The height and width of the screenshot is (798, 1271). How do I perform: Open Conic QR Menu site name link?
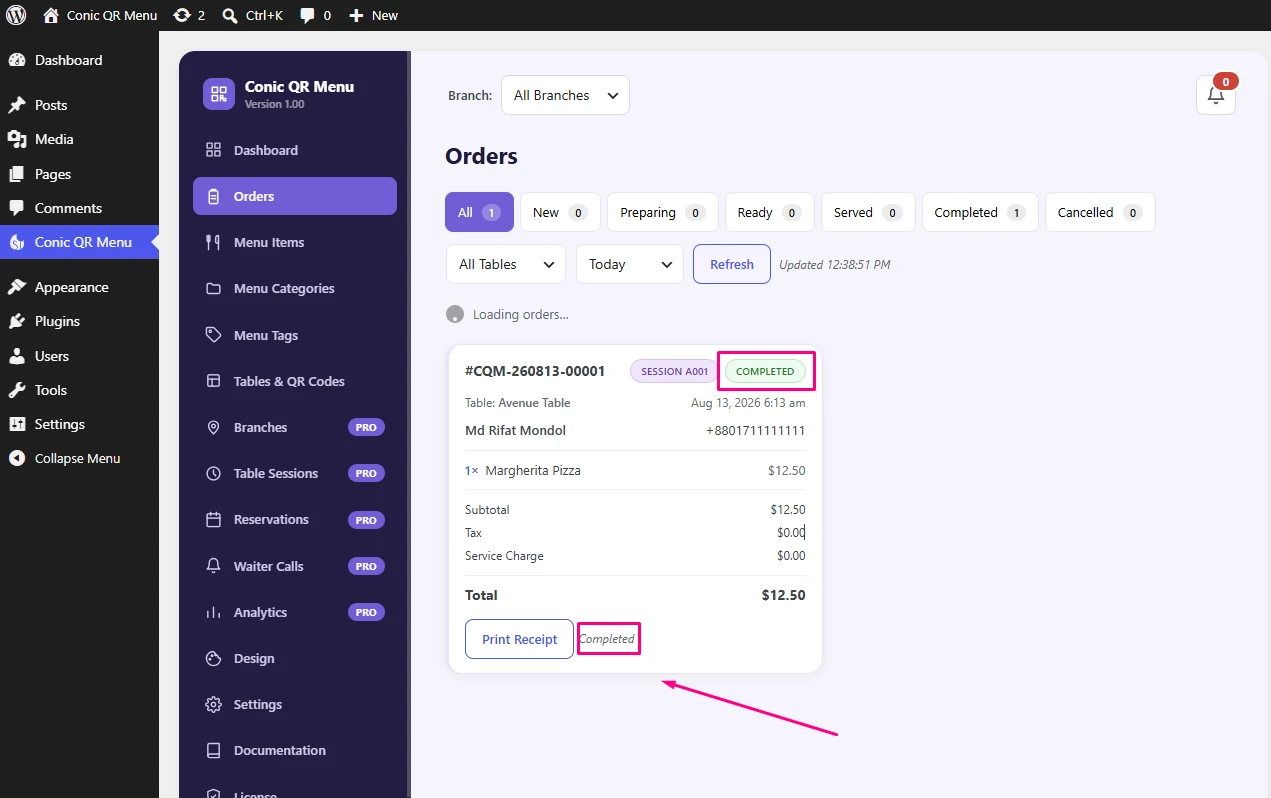tap(112, 15)
